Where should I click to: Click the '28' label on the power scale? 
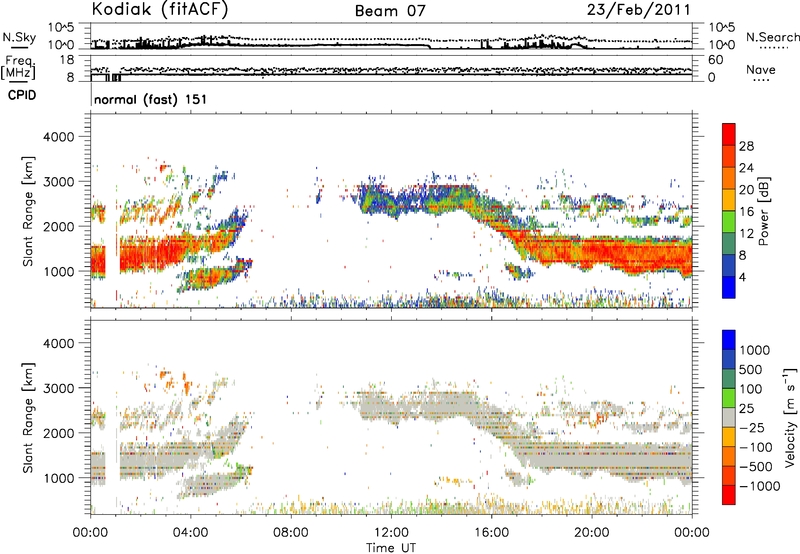coord(746,146)
